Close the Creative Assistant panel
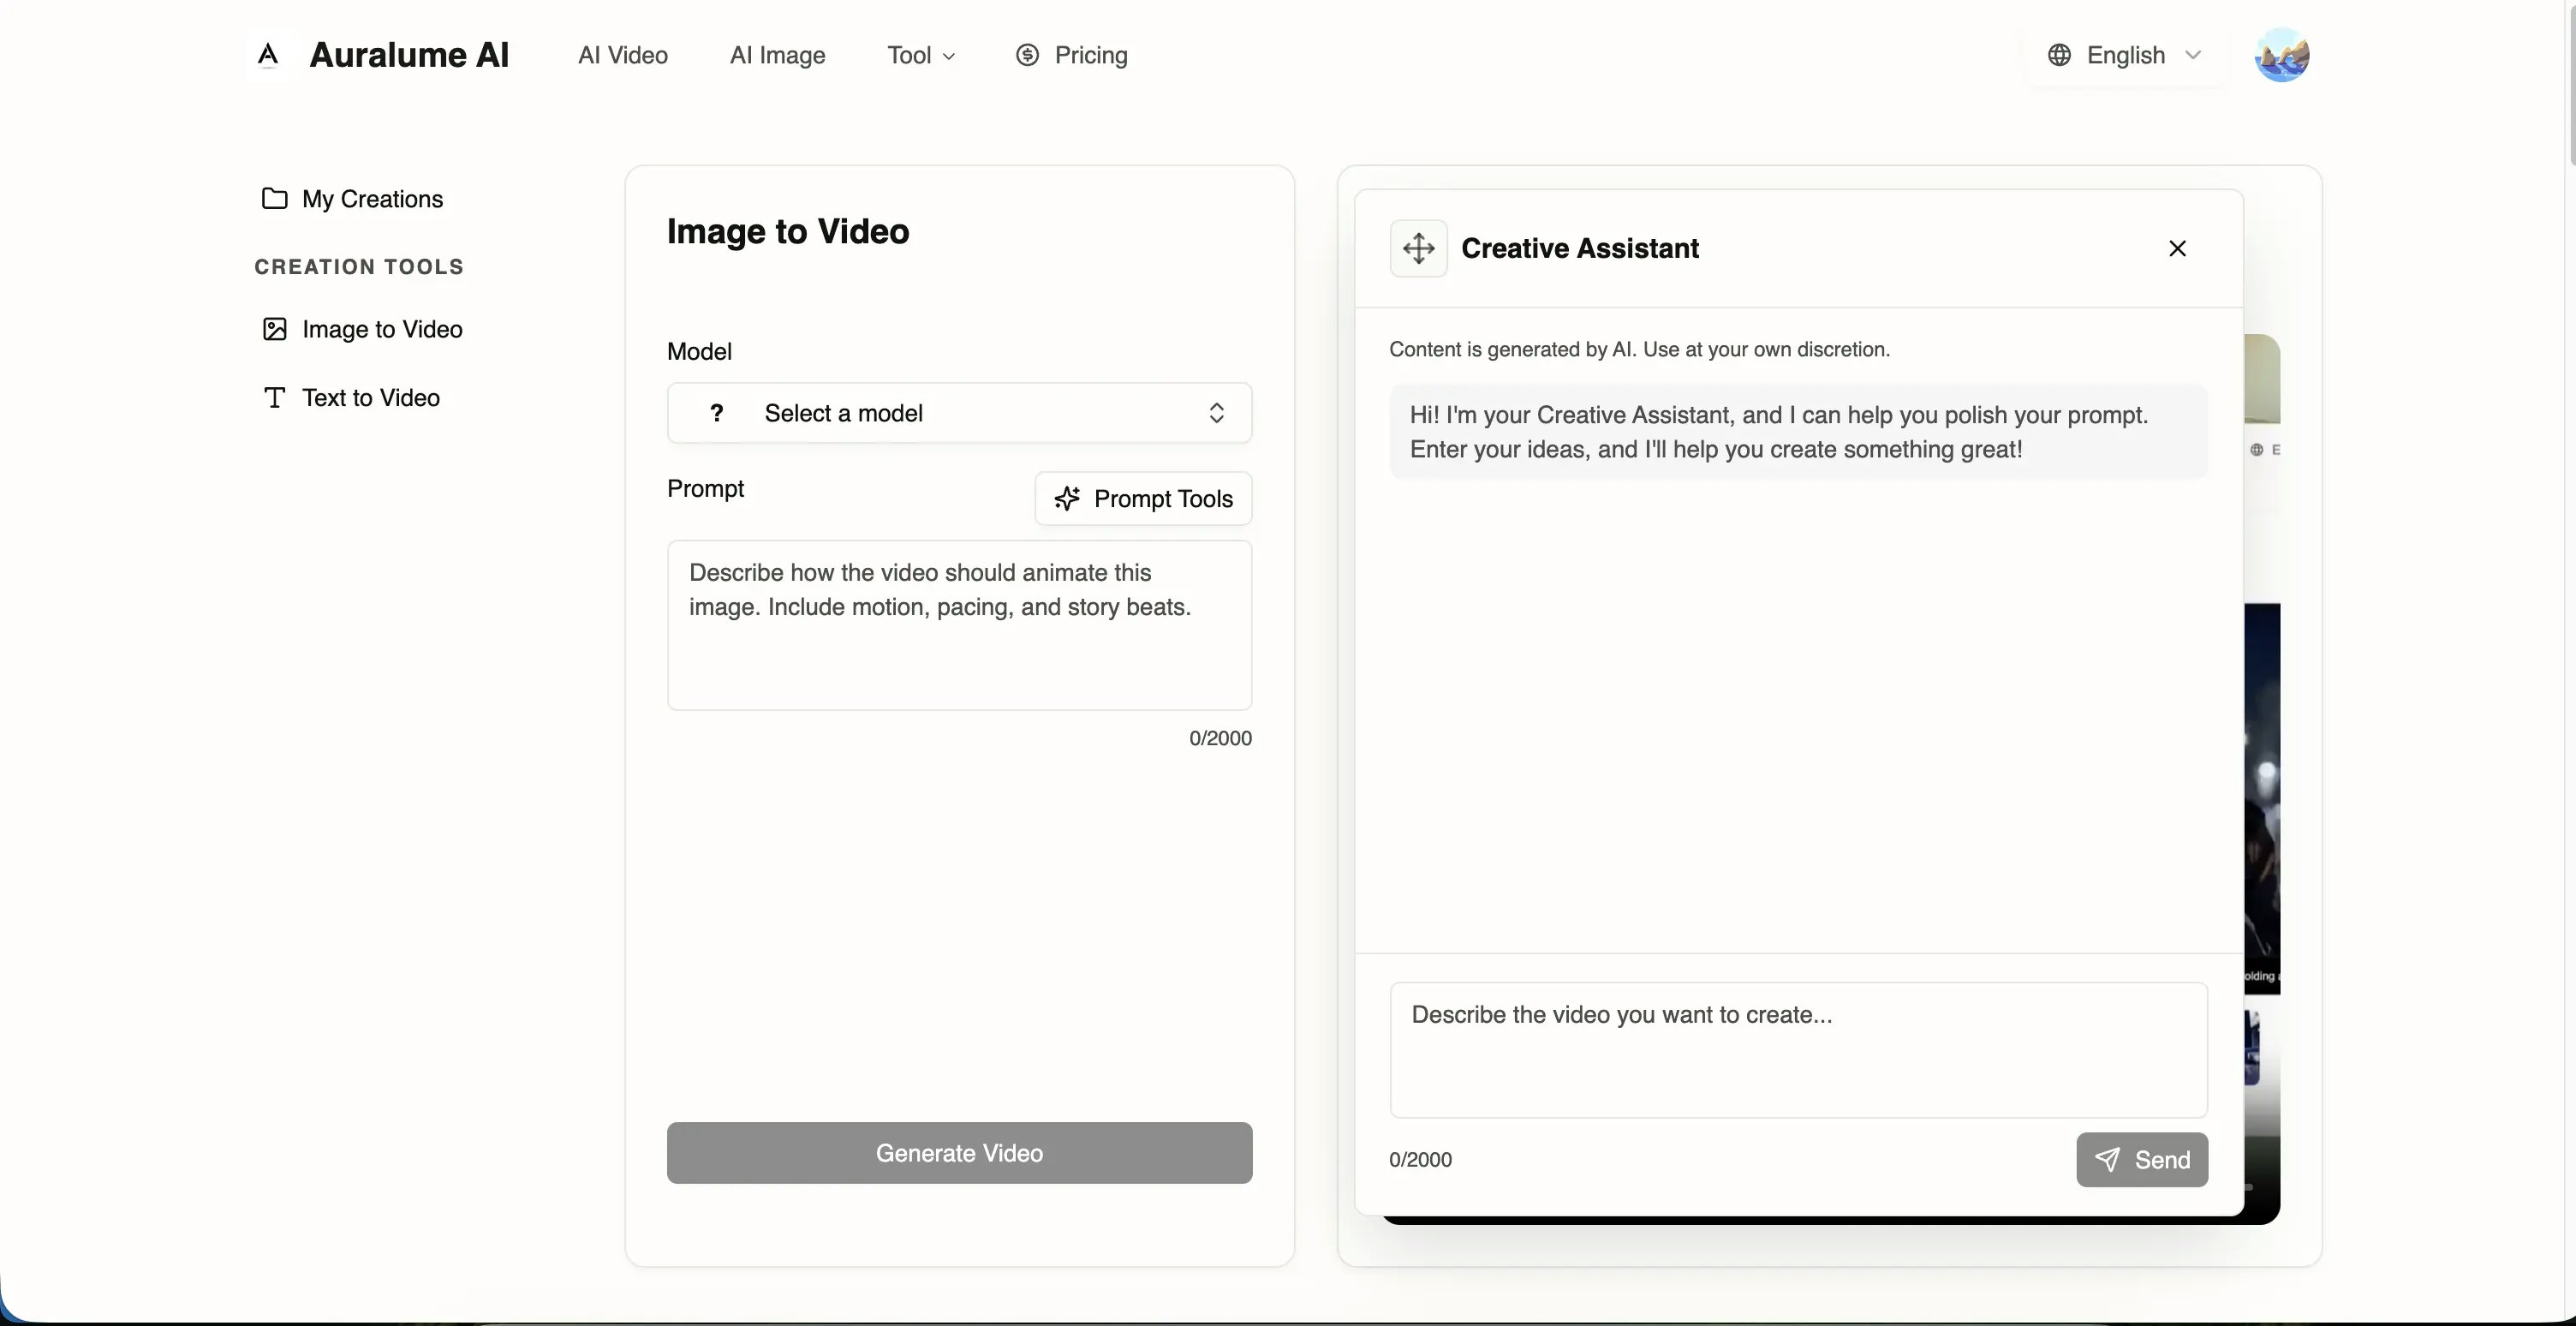 [2177, 248]
